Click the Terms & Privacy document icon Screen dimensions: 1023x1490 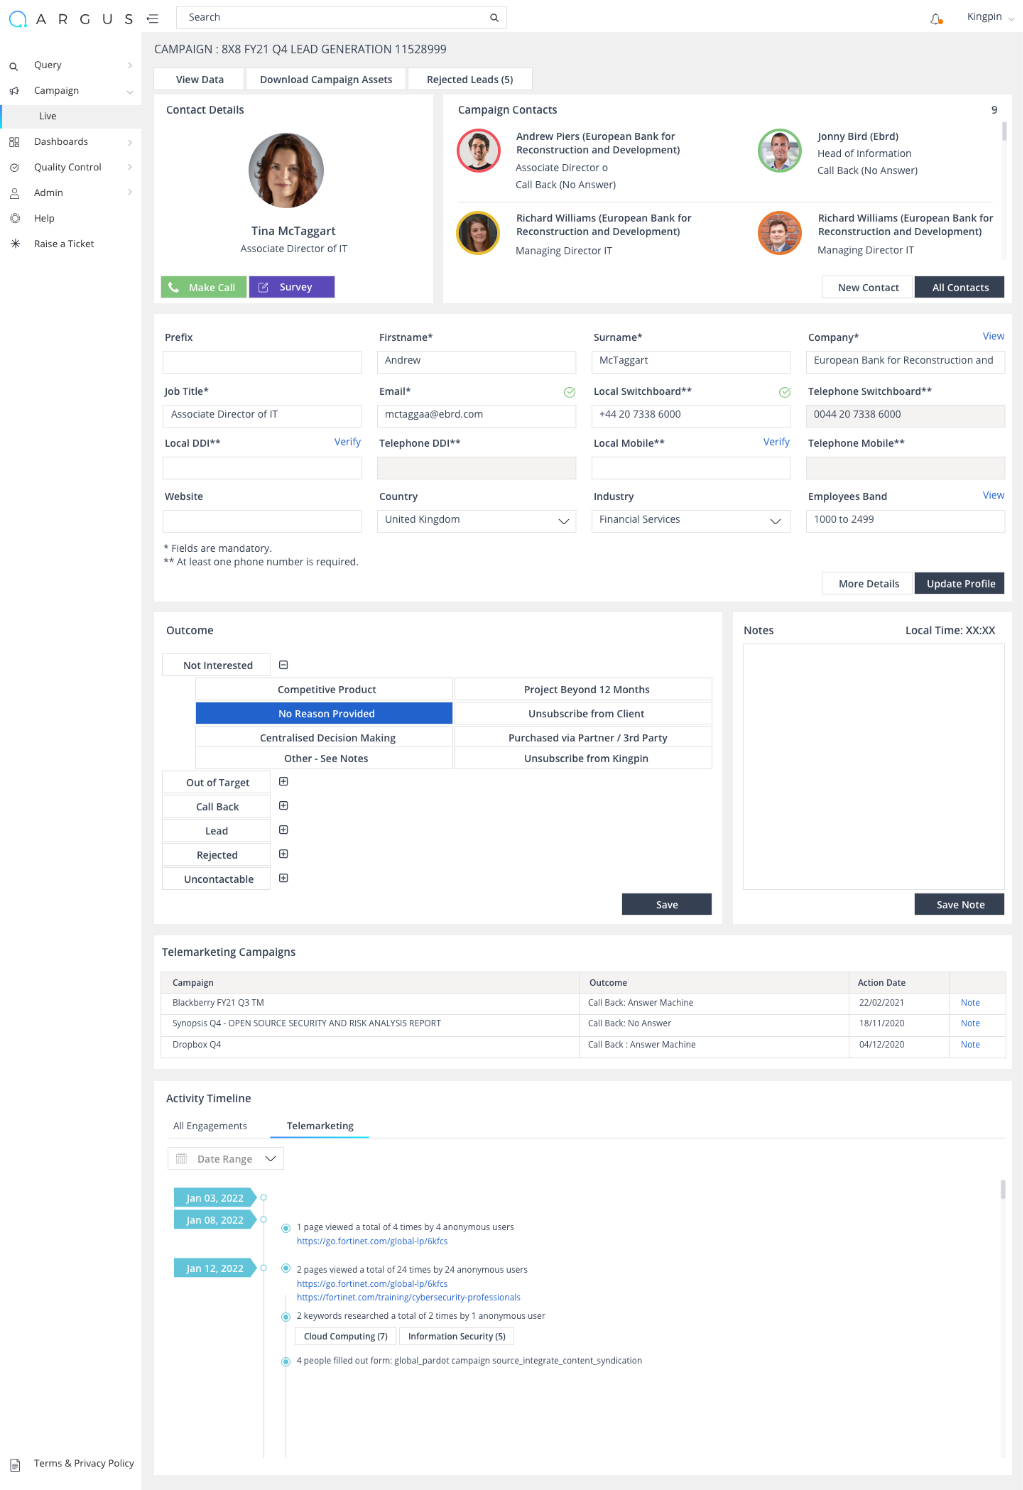(14, 1465)
